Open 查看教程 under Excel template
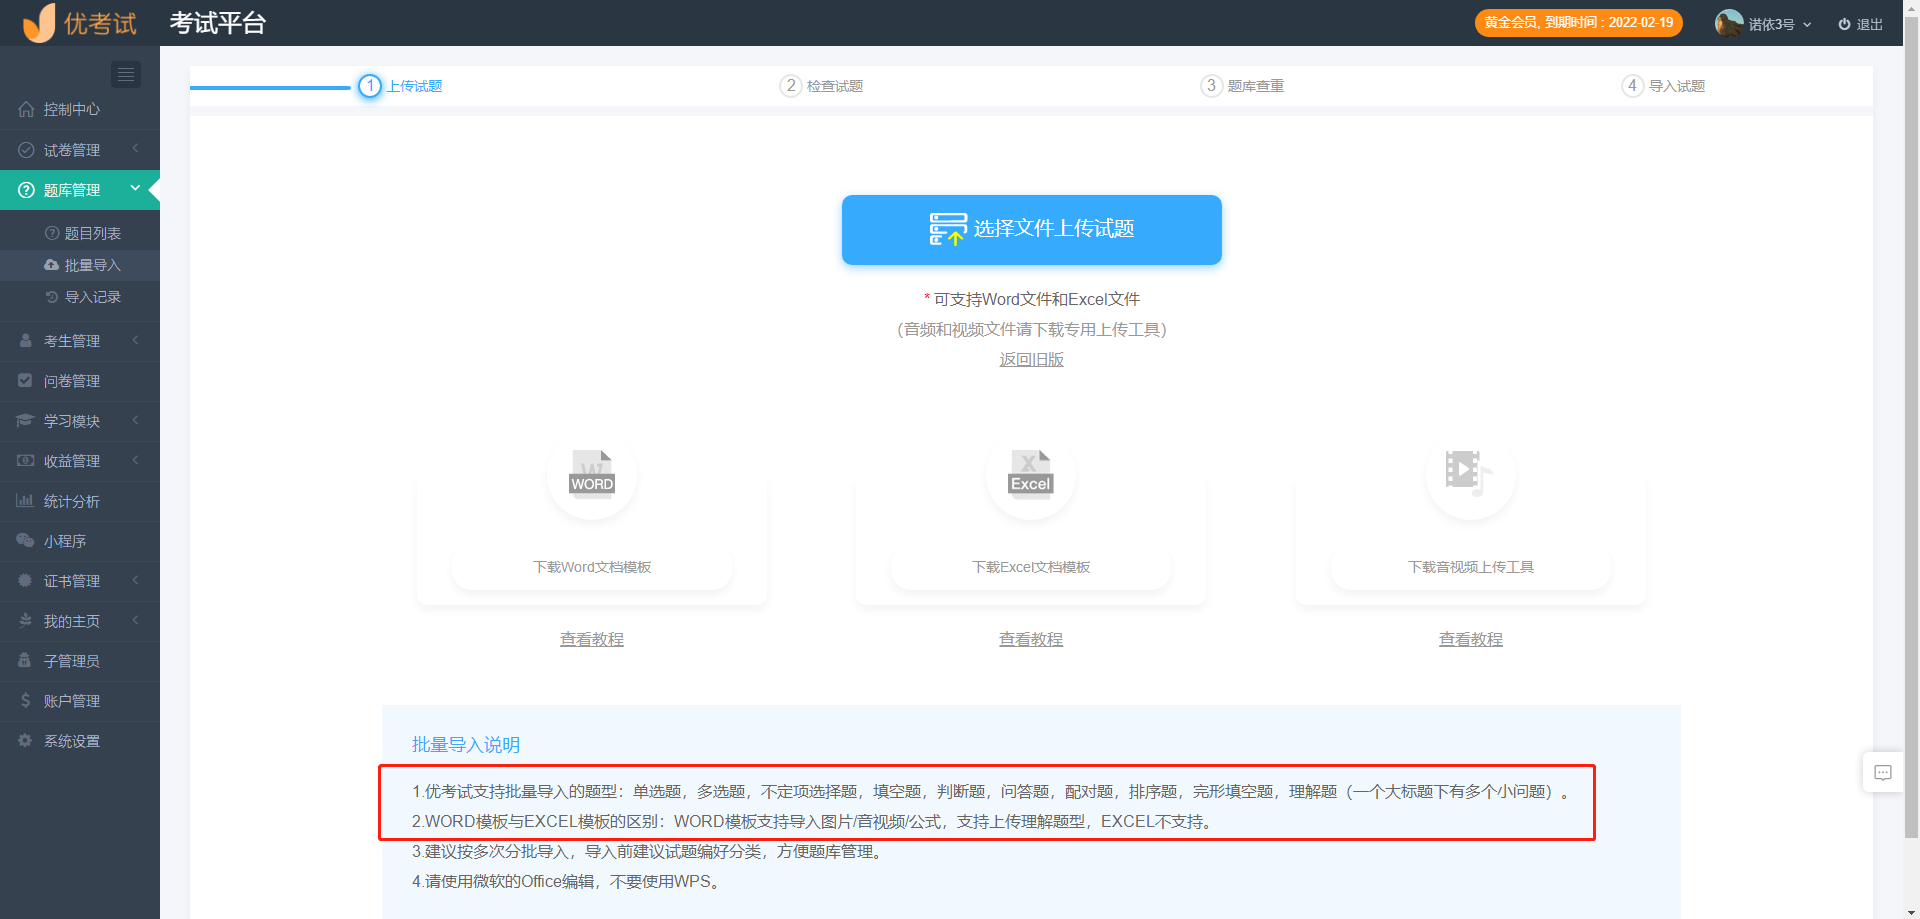The width and height of the screenshot is (1920, 919). tap(1031, 639)
